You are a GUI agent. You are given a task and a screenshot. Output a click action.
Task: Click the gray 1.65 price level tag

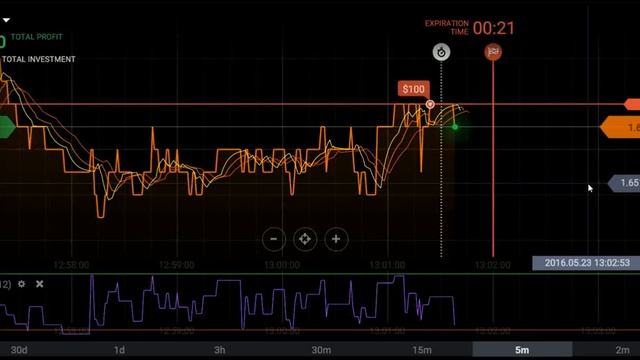coord(624,183)
